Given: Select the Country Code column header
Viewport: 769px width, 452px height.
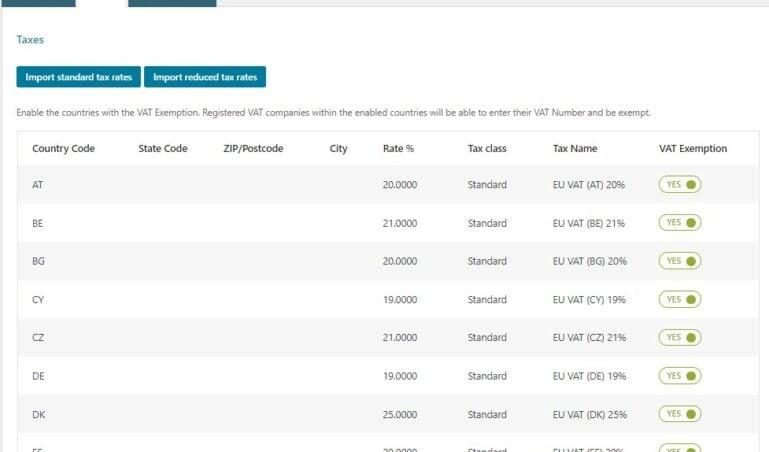Looking at the screenshot, I should click(x=63, y=149).
